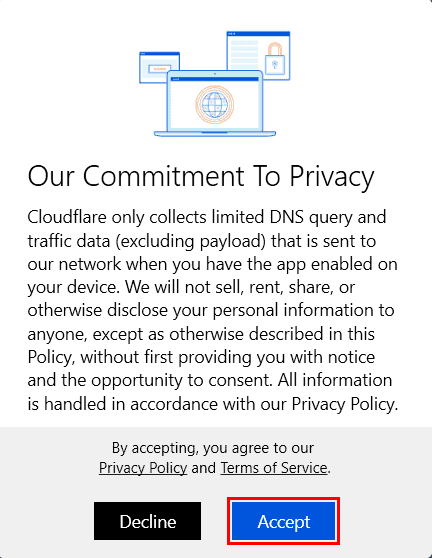Image resolution: width=432 pixels, height=558 pixels.
Task: Click the word 'Cloudflare' in the paragraph
Action: tap(67, 217)
